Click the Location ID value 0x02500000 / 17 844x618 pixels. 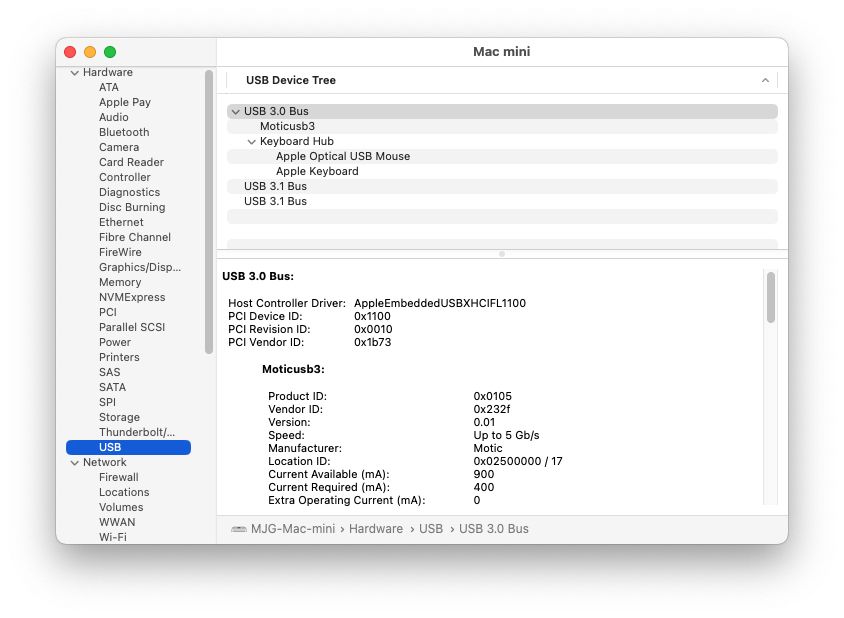[518, 461]
